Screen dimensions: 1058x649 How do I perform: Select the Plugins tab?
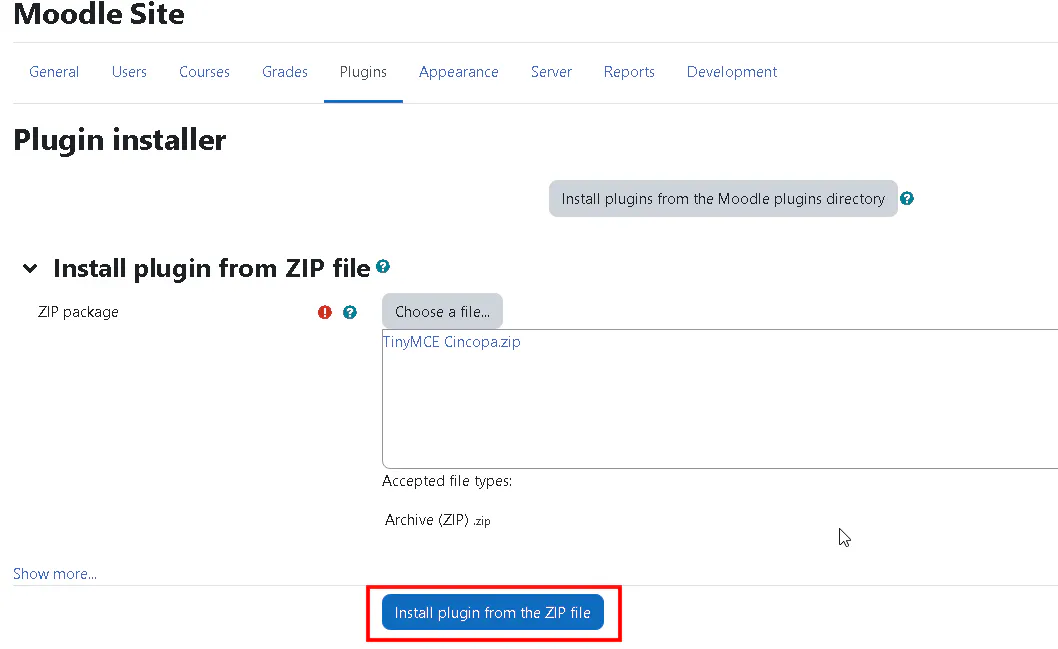tap(363, 72)
